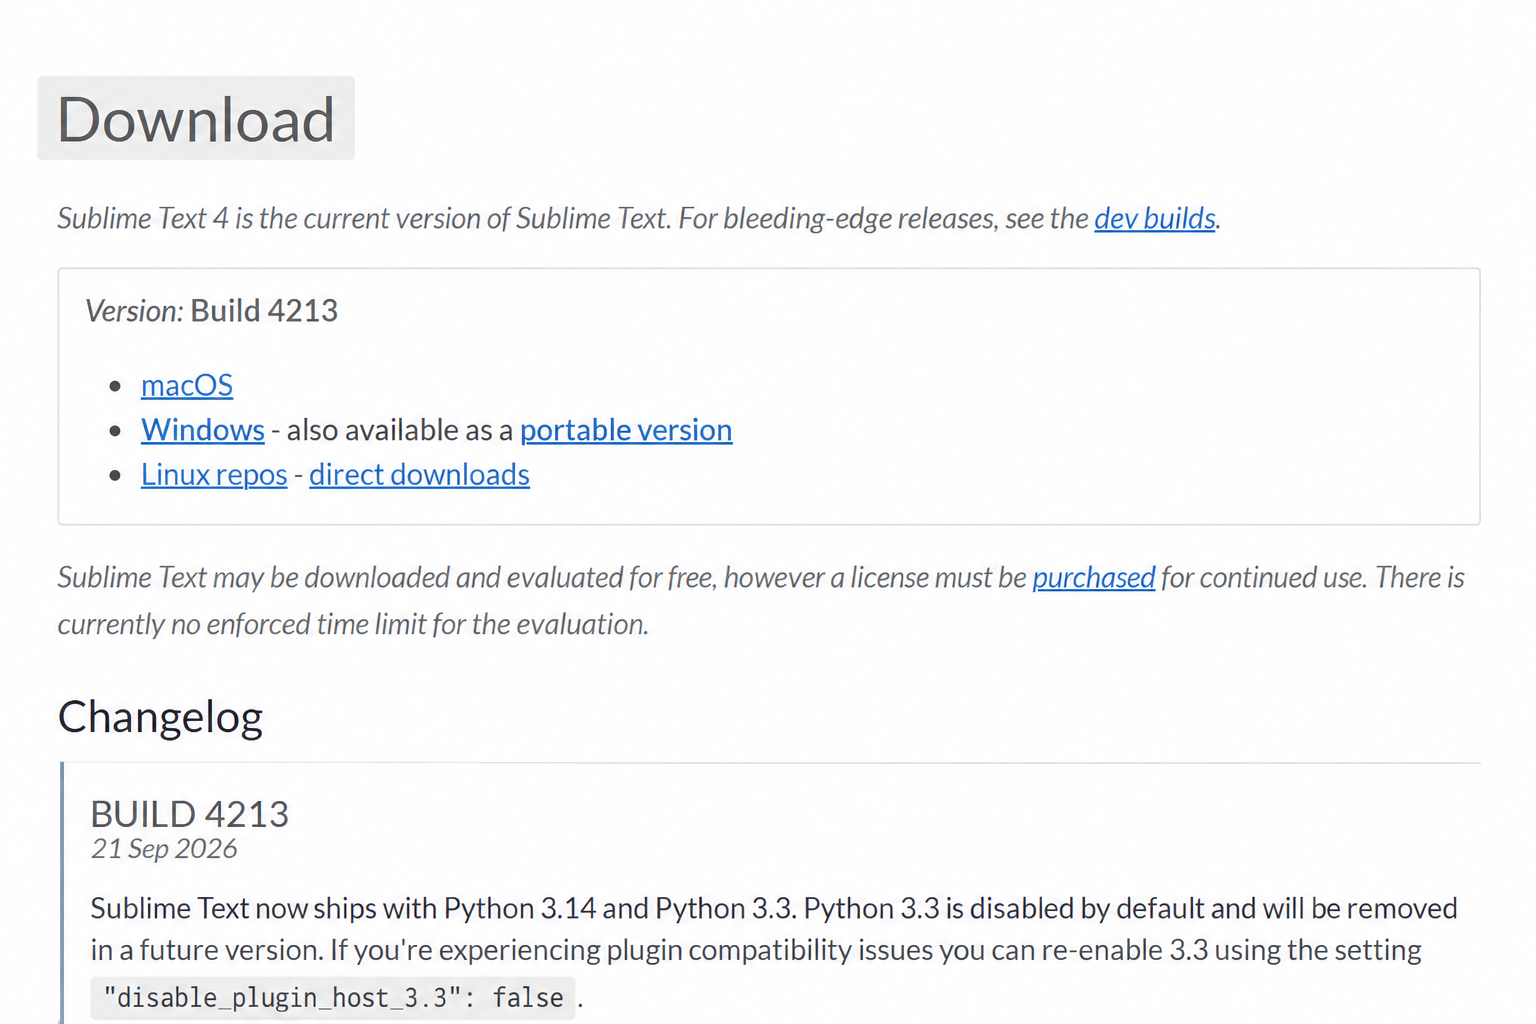Click the BUILD 4213 changelog title
This screenshot has width=1536, height=1024.
pos(190,814)
